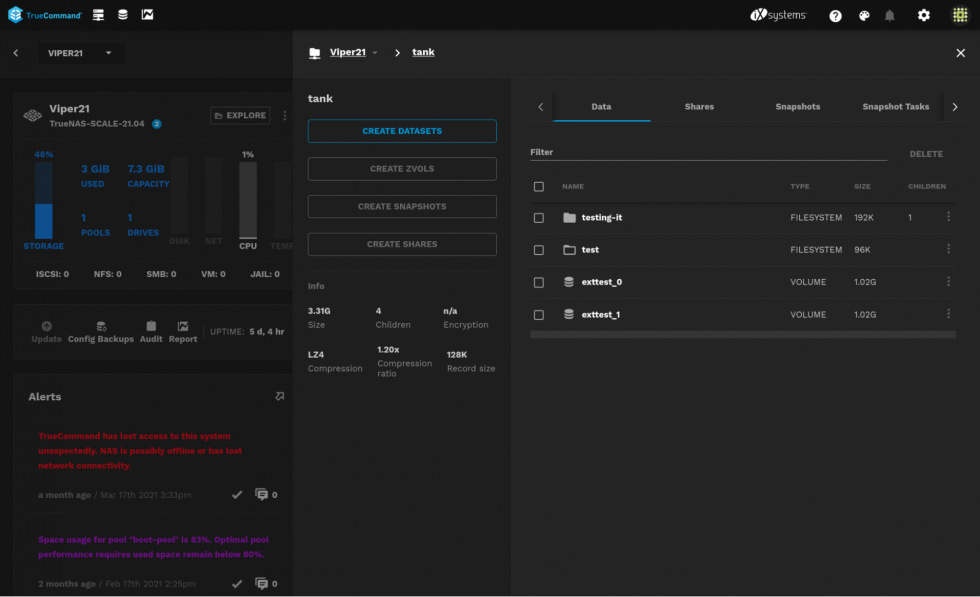Check the testing-it dataset checkbox

pos(539,218)
